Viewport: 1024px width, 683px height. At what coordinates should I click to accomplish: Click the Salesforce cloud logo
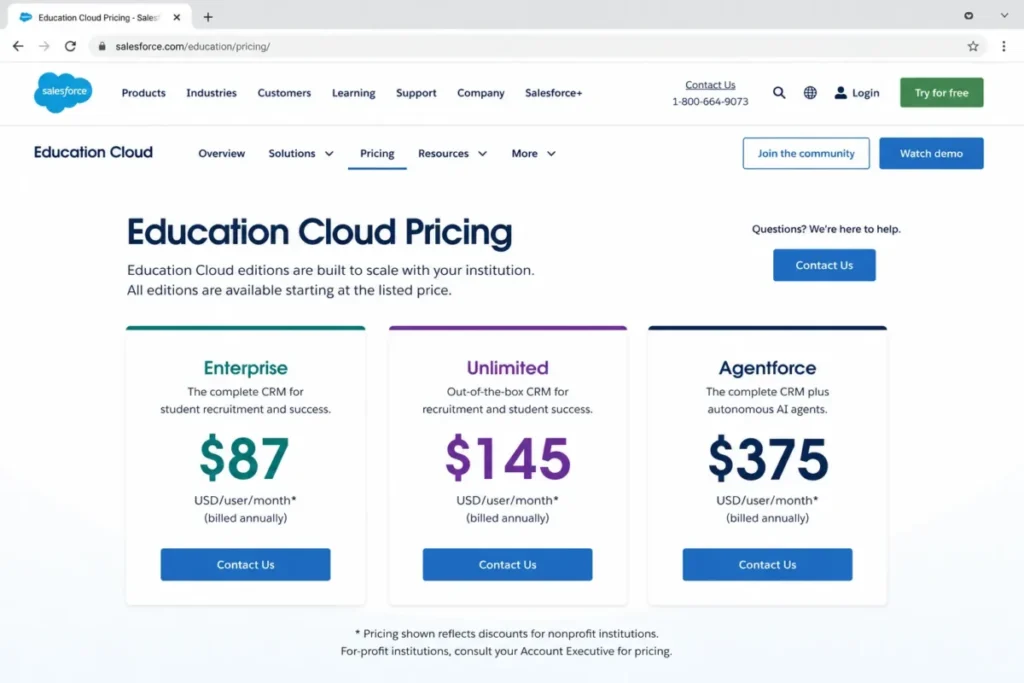tap(63, 92)
